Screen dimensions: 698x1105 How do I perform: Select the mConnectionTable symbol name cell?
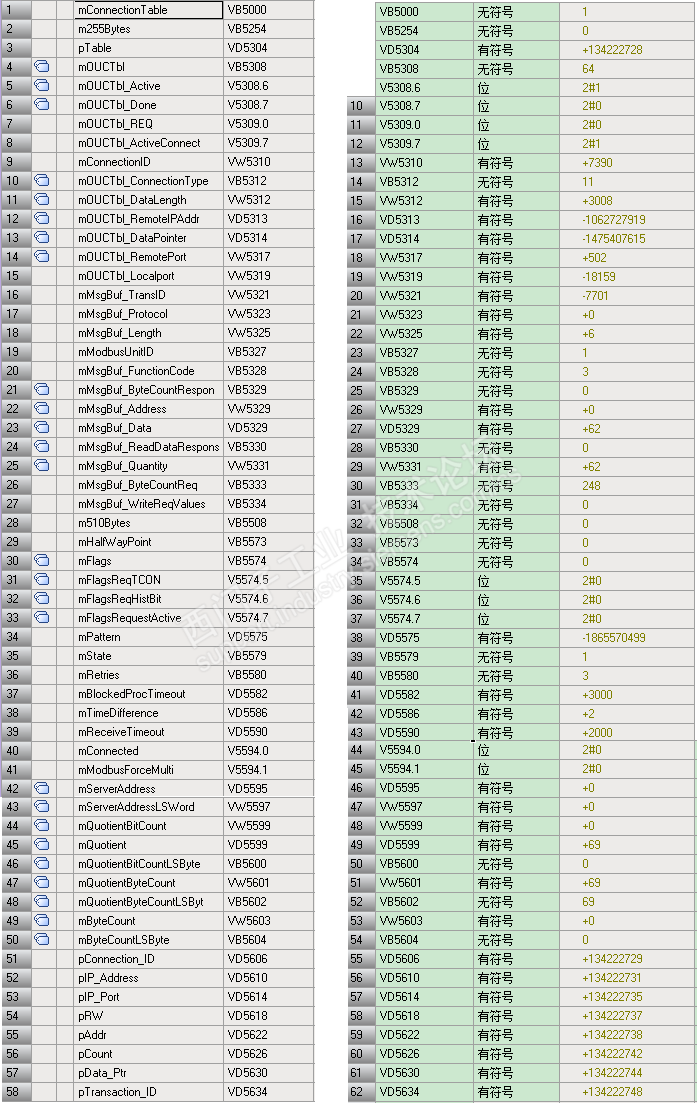coord(149,10)
